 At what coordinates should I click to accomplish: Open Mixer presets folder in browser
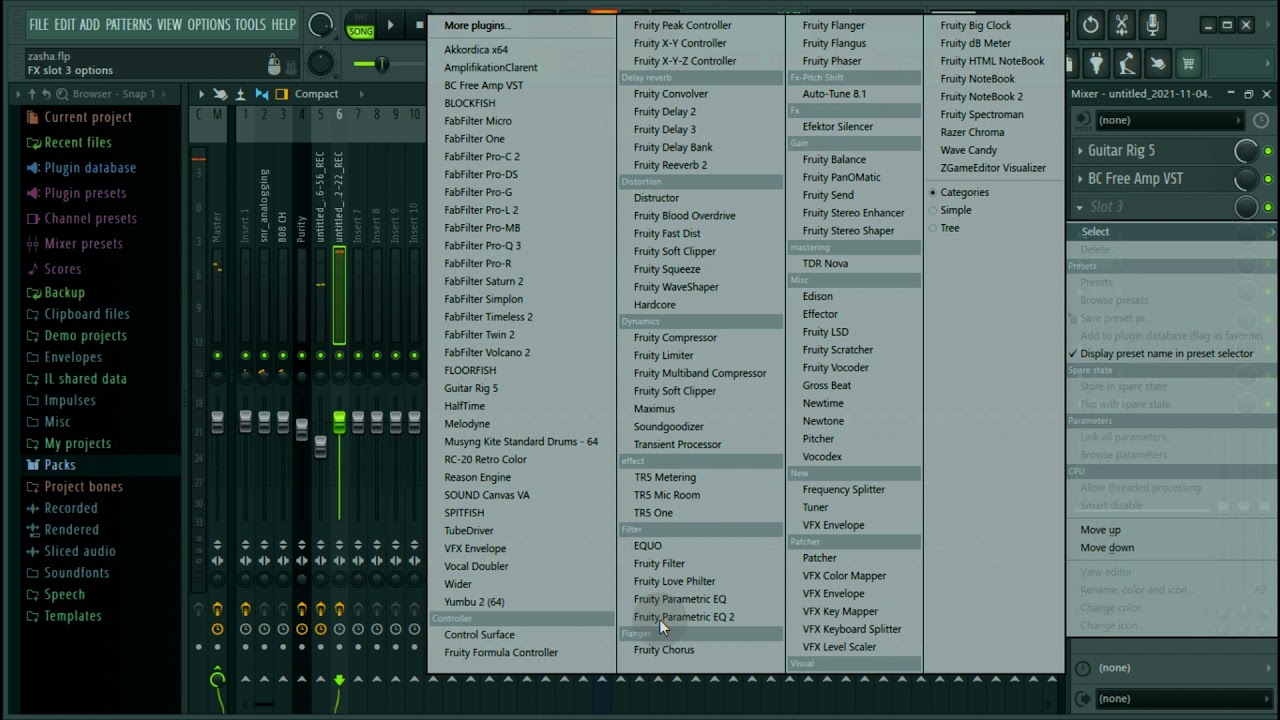point(83,243)
